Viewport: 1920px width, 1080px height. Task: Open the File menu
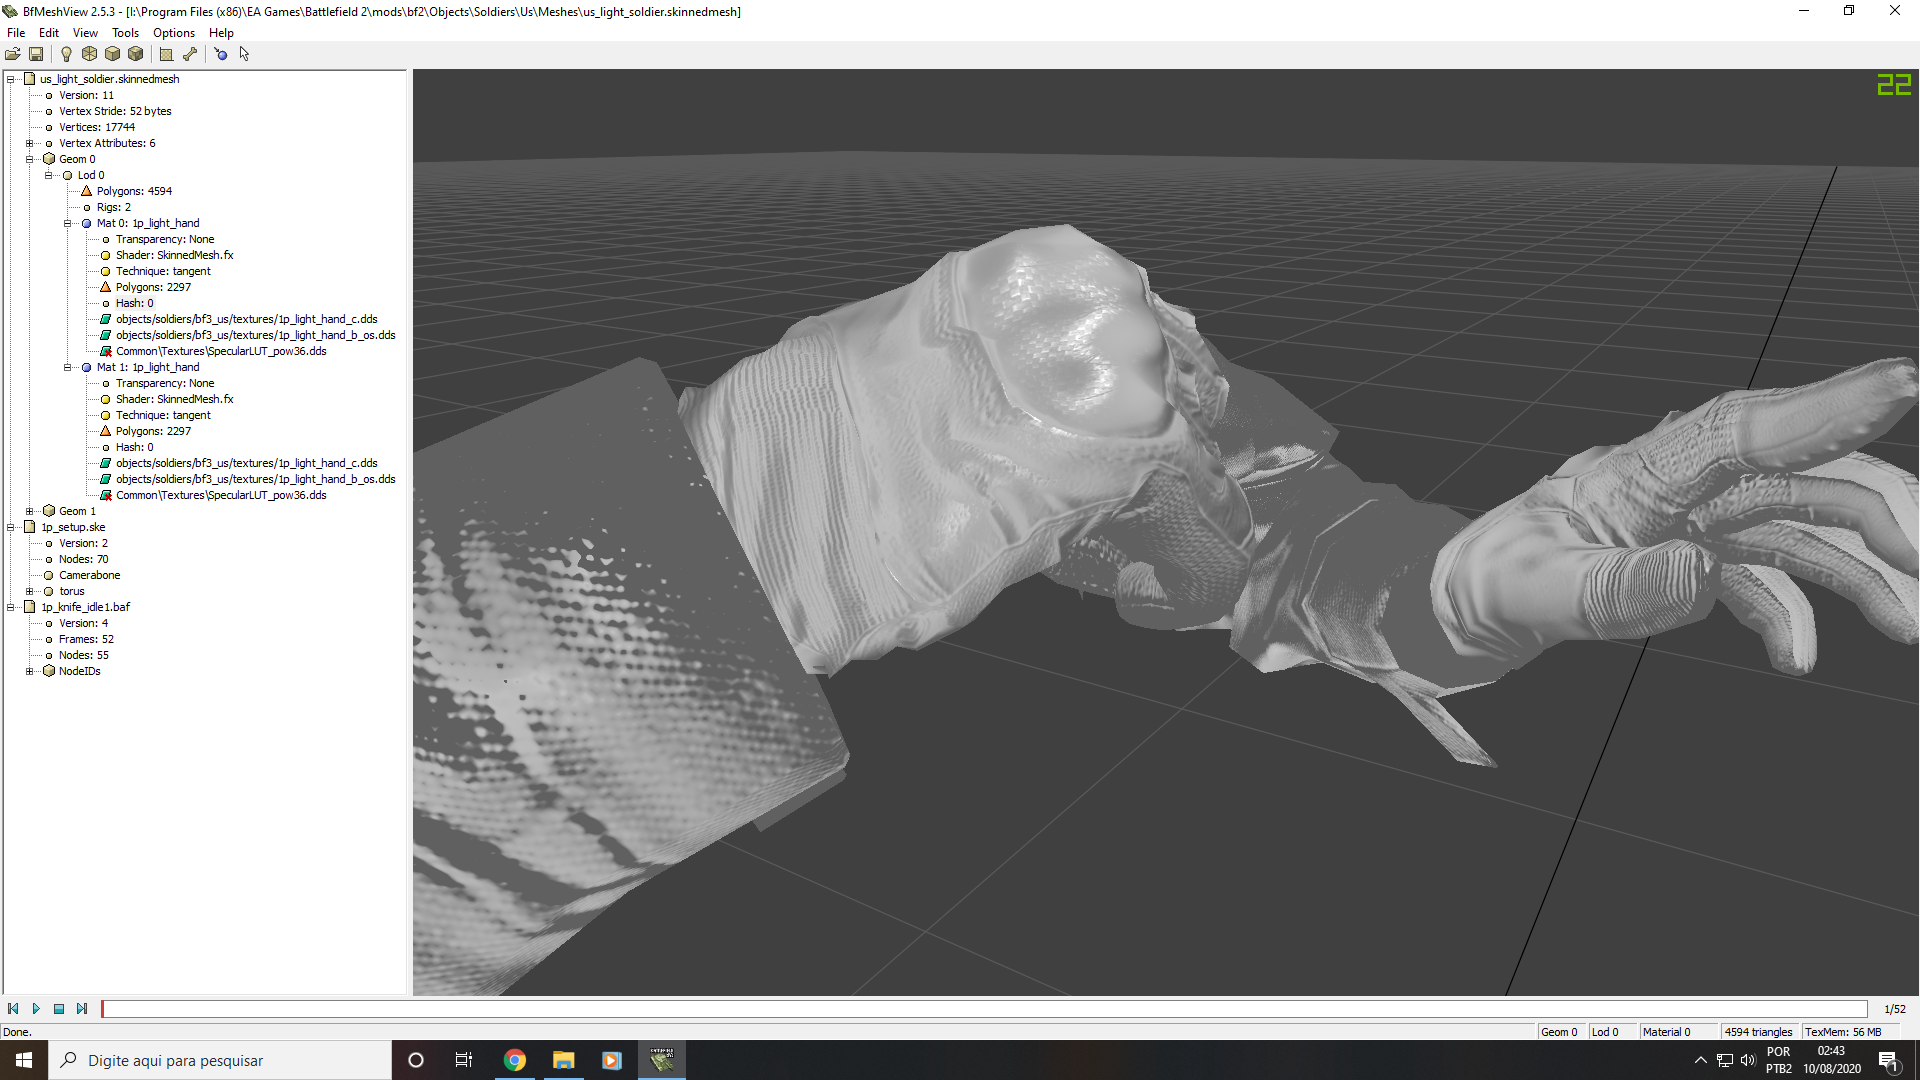[x=16, y=33]
